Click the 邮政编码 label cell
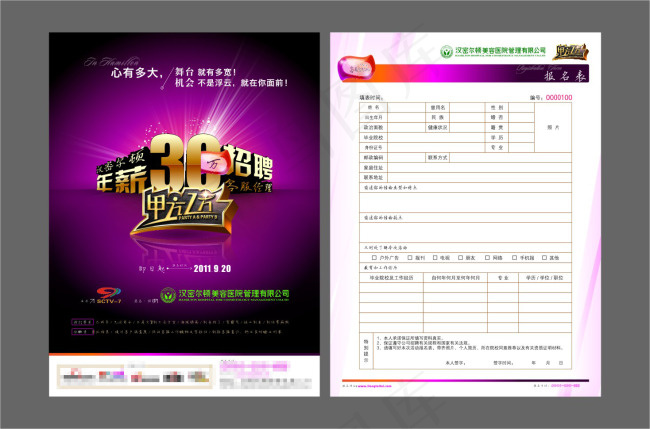 tap(373, 158)
